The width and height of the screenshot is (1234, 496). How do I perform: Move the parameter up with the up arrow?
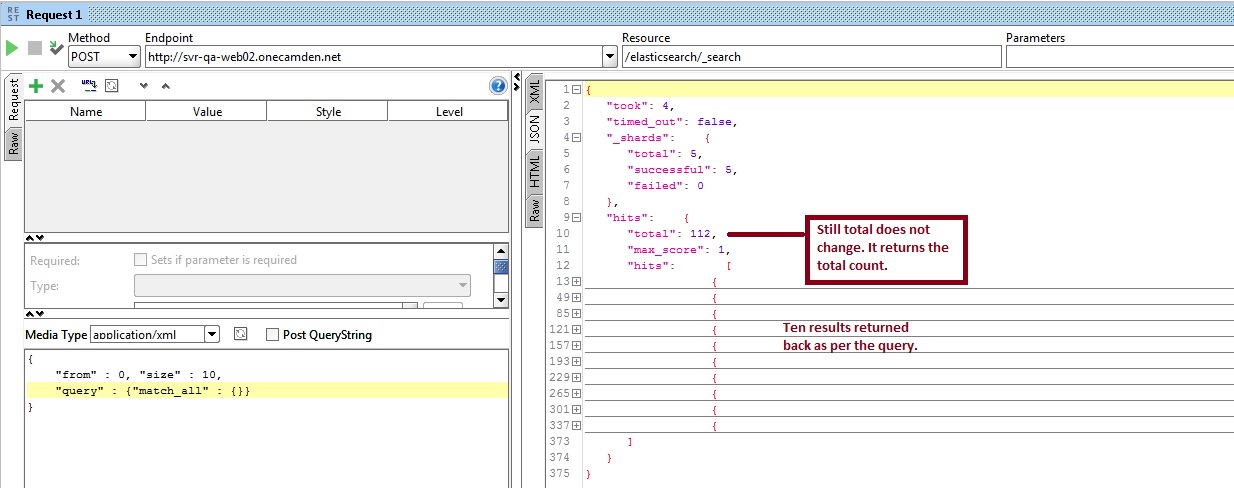point(166,86)
